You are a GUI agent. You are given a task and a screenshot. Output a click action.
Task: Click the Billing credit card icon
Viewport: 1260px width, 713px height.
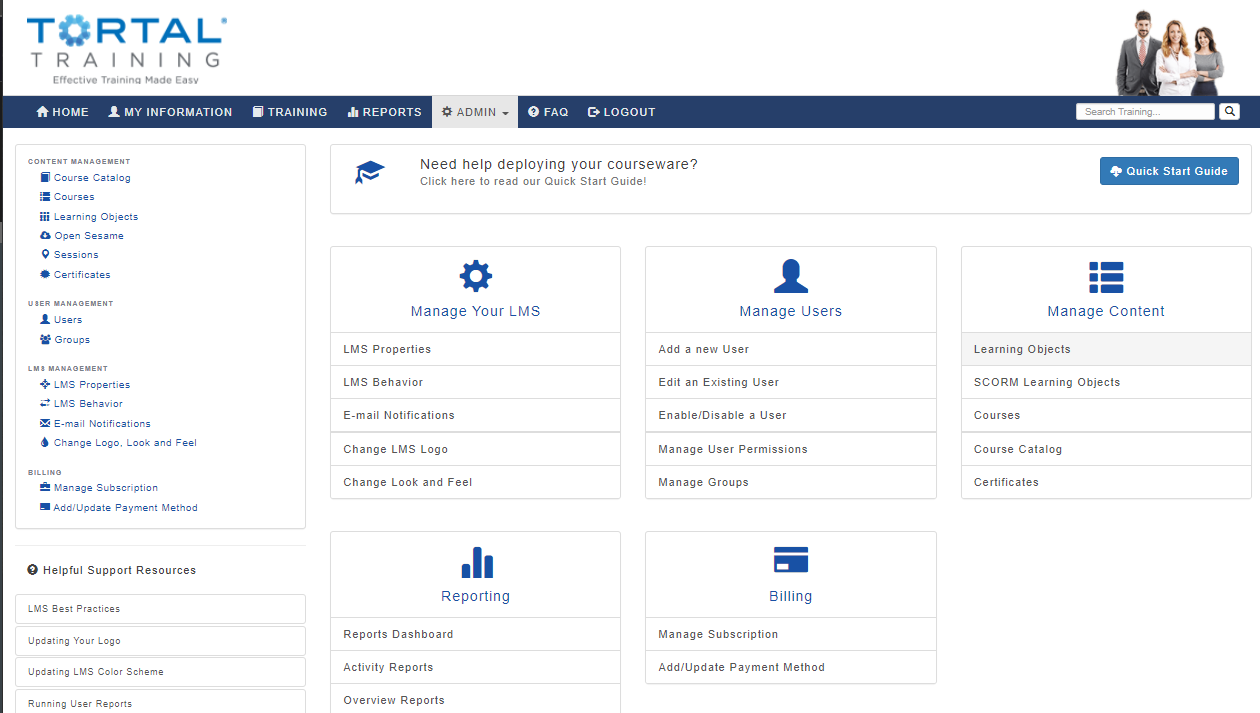click(791, 560)
